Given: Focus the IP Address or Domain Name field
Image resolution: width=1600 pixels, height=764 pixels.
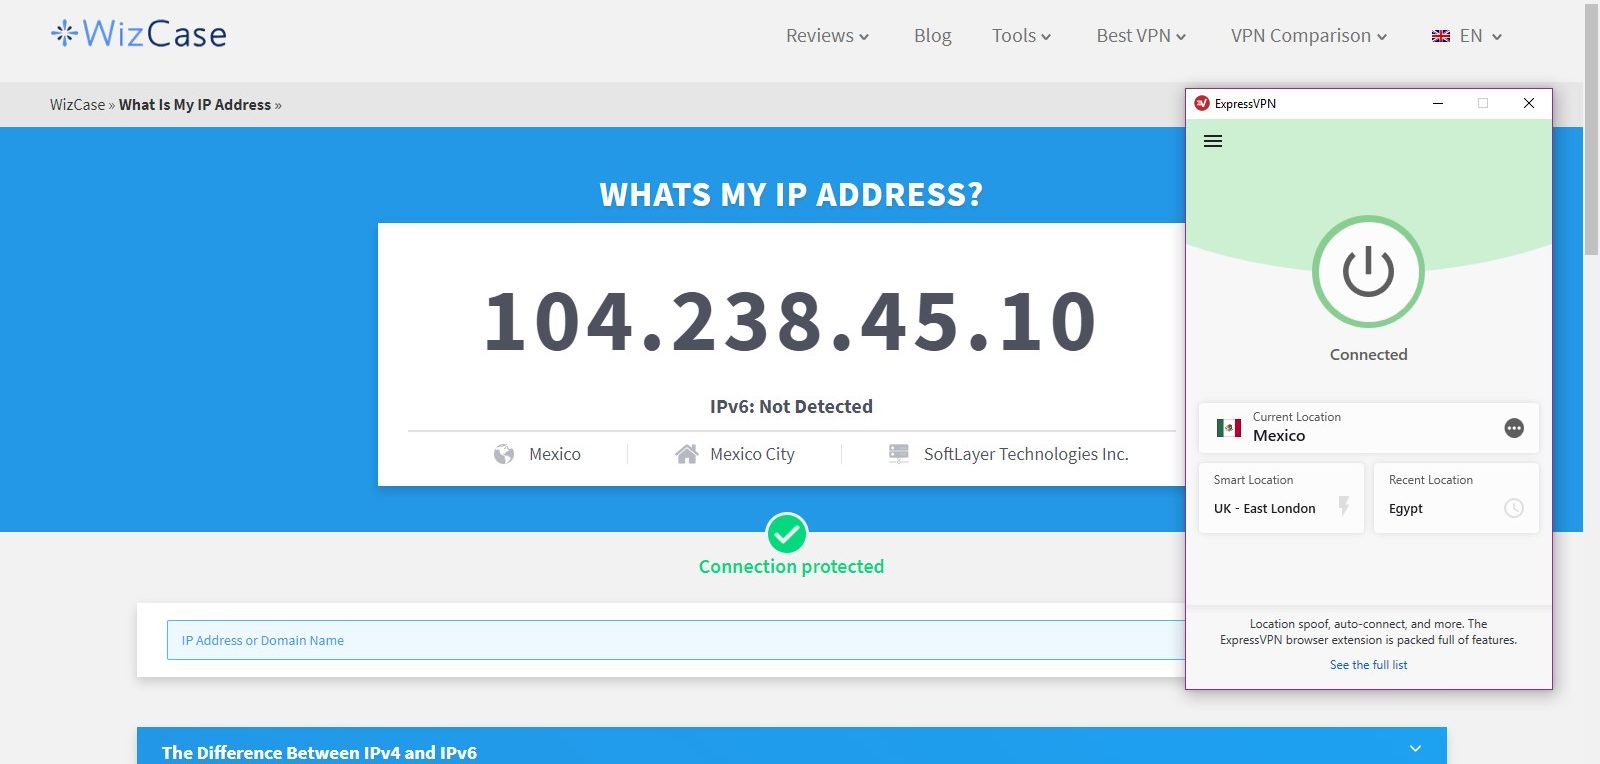Looking at the screenshot, I should (x=676, y=640).
